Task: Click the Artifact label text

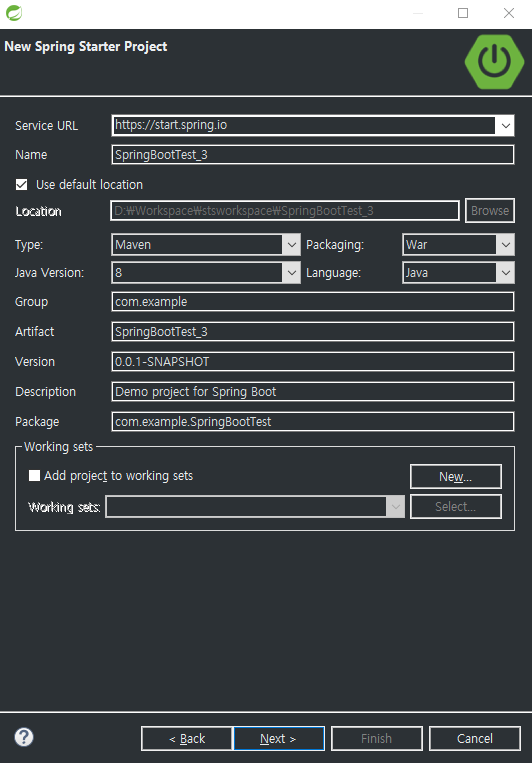Action: 35,332
